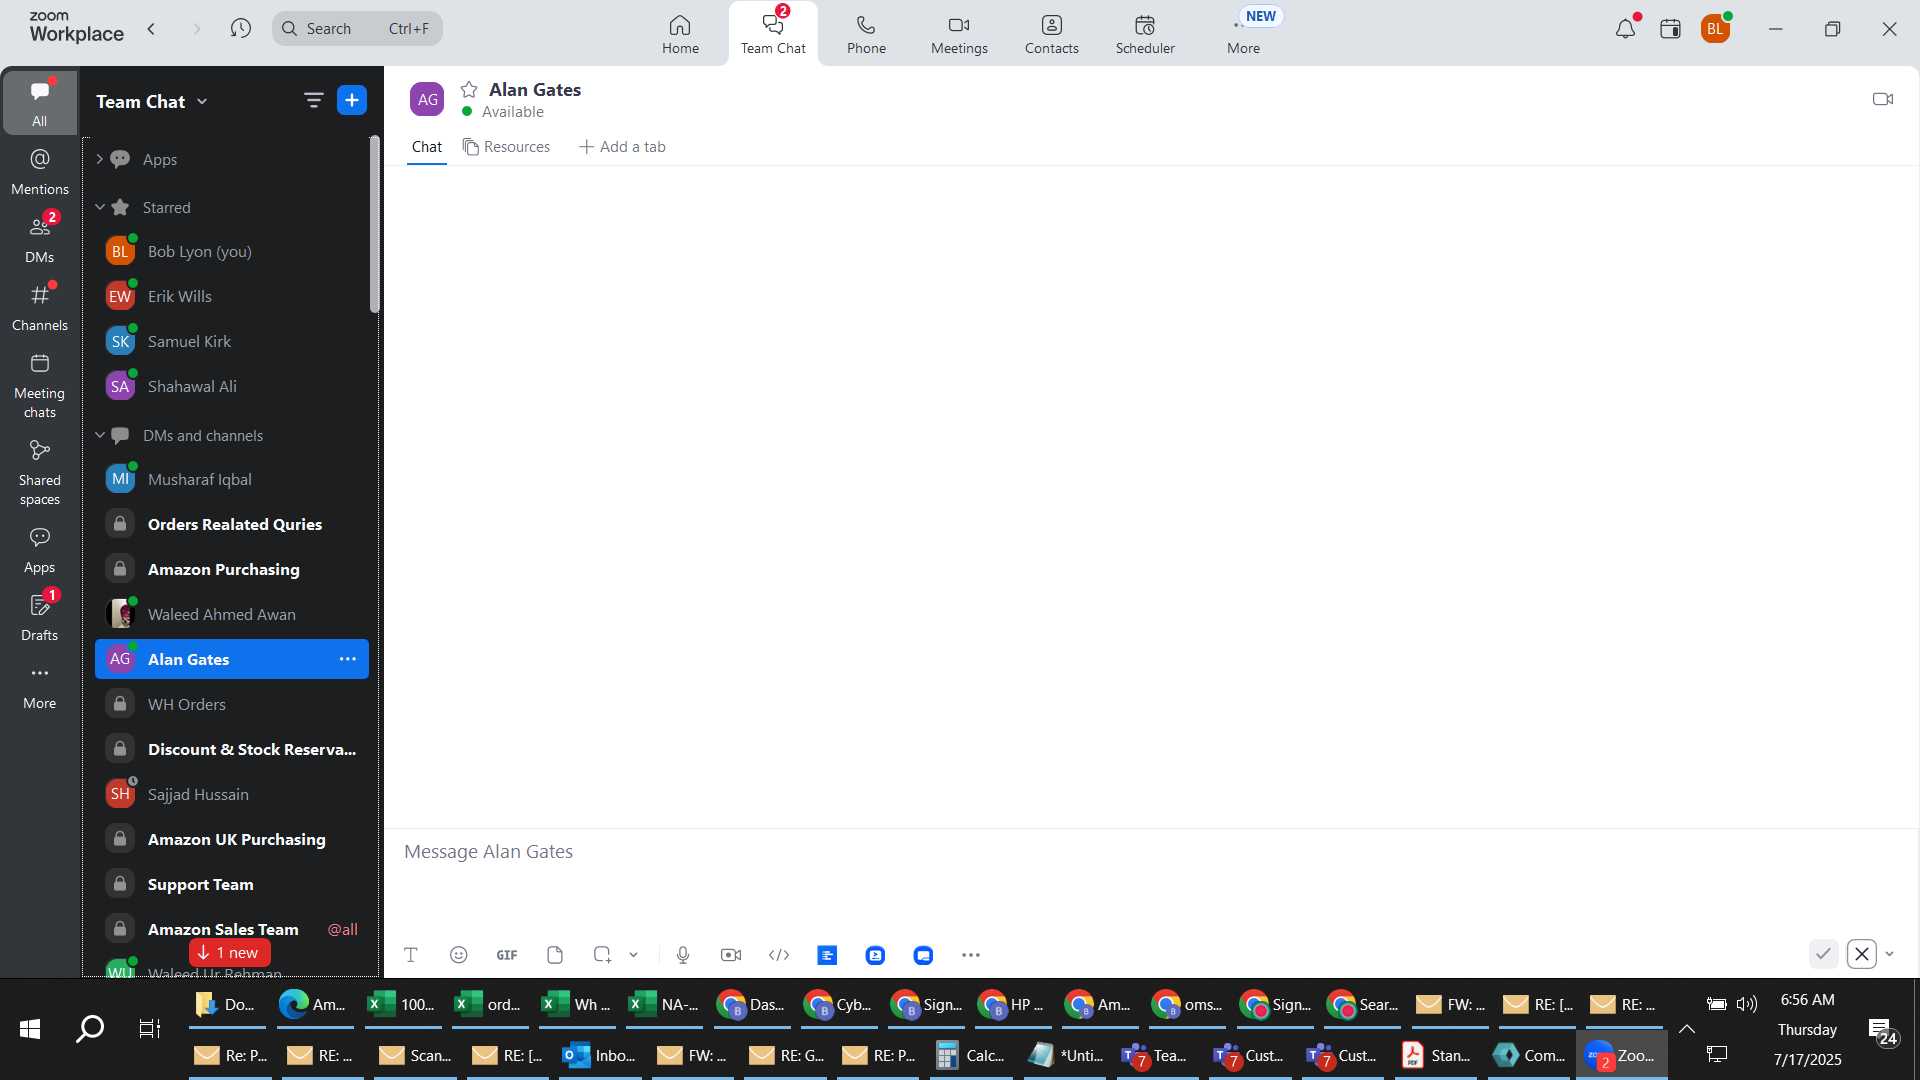
Task: Open the Calculator taskbar item
Action: (x=970, y=1055)
